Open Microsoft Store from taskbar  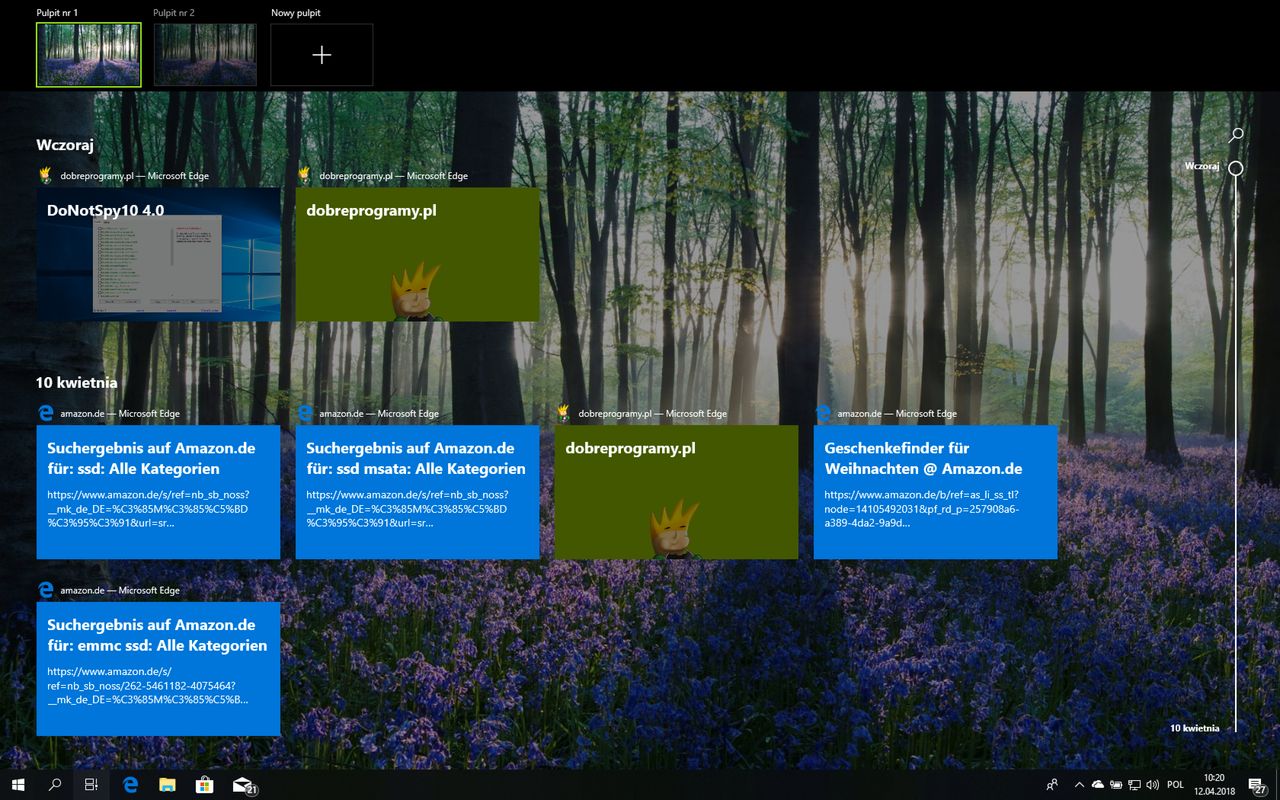tap(204, 785)
